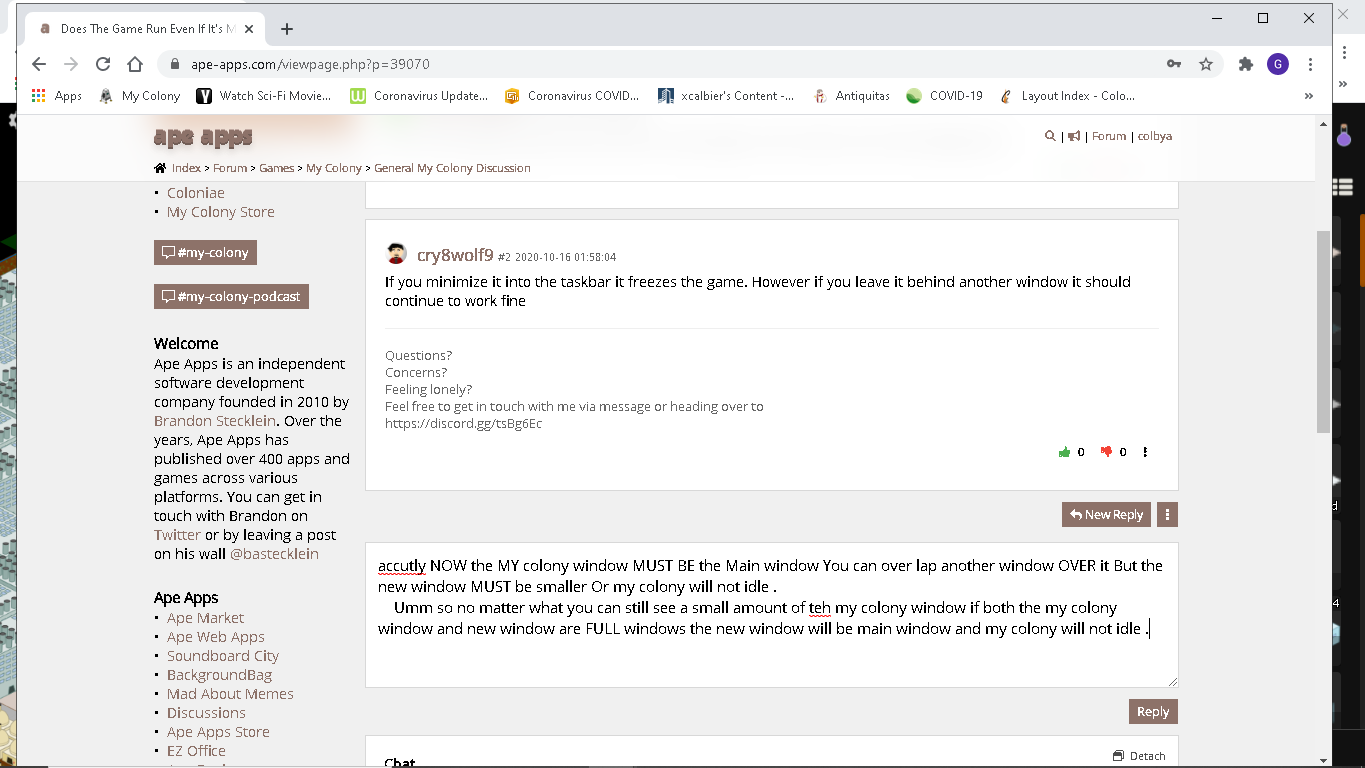Show more bookmarks via the chevron

[1309, 96]
